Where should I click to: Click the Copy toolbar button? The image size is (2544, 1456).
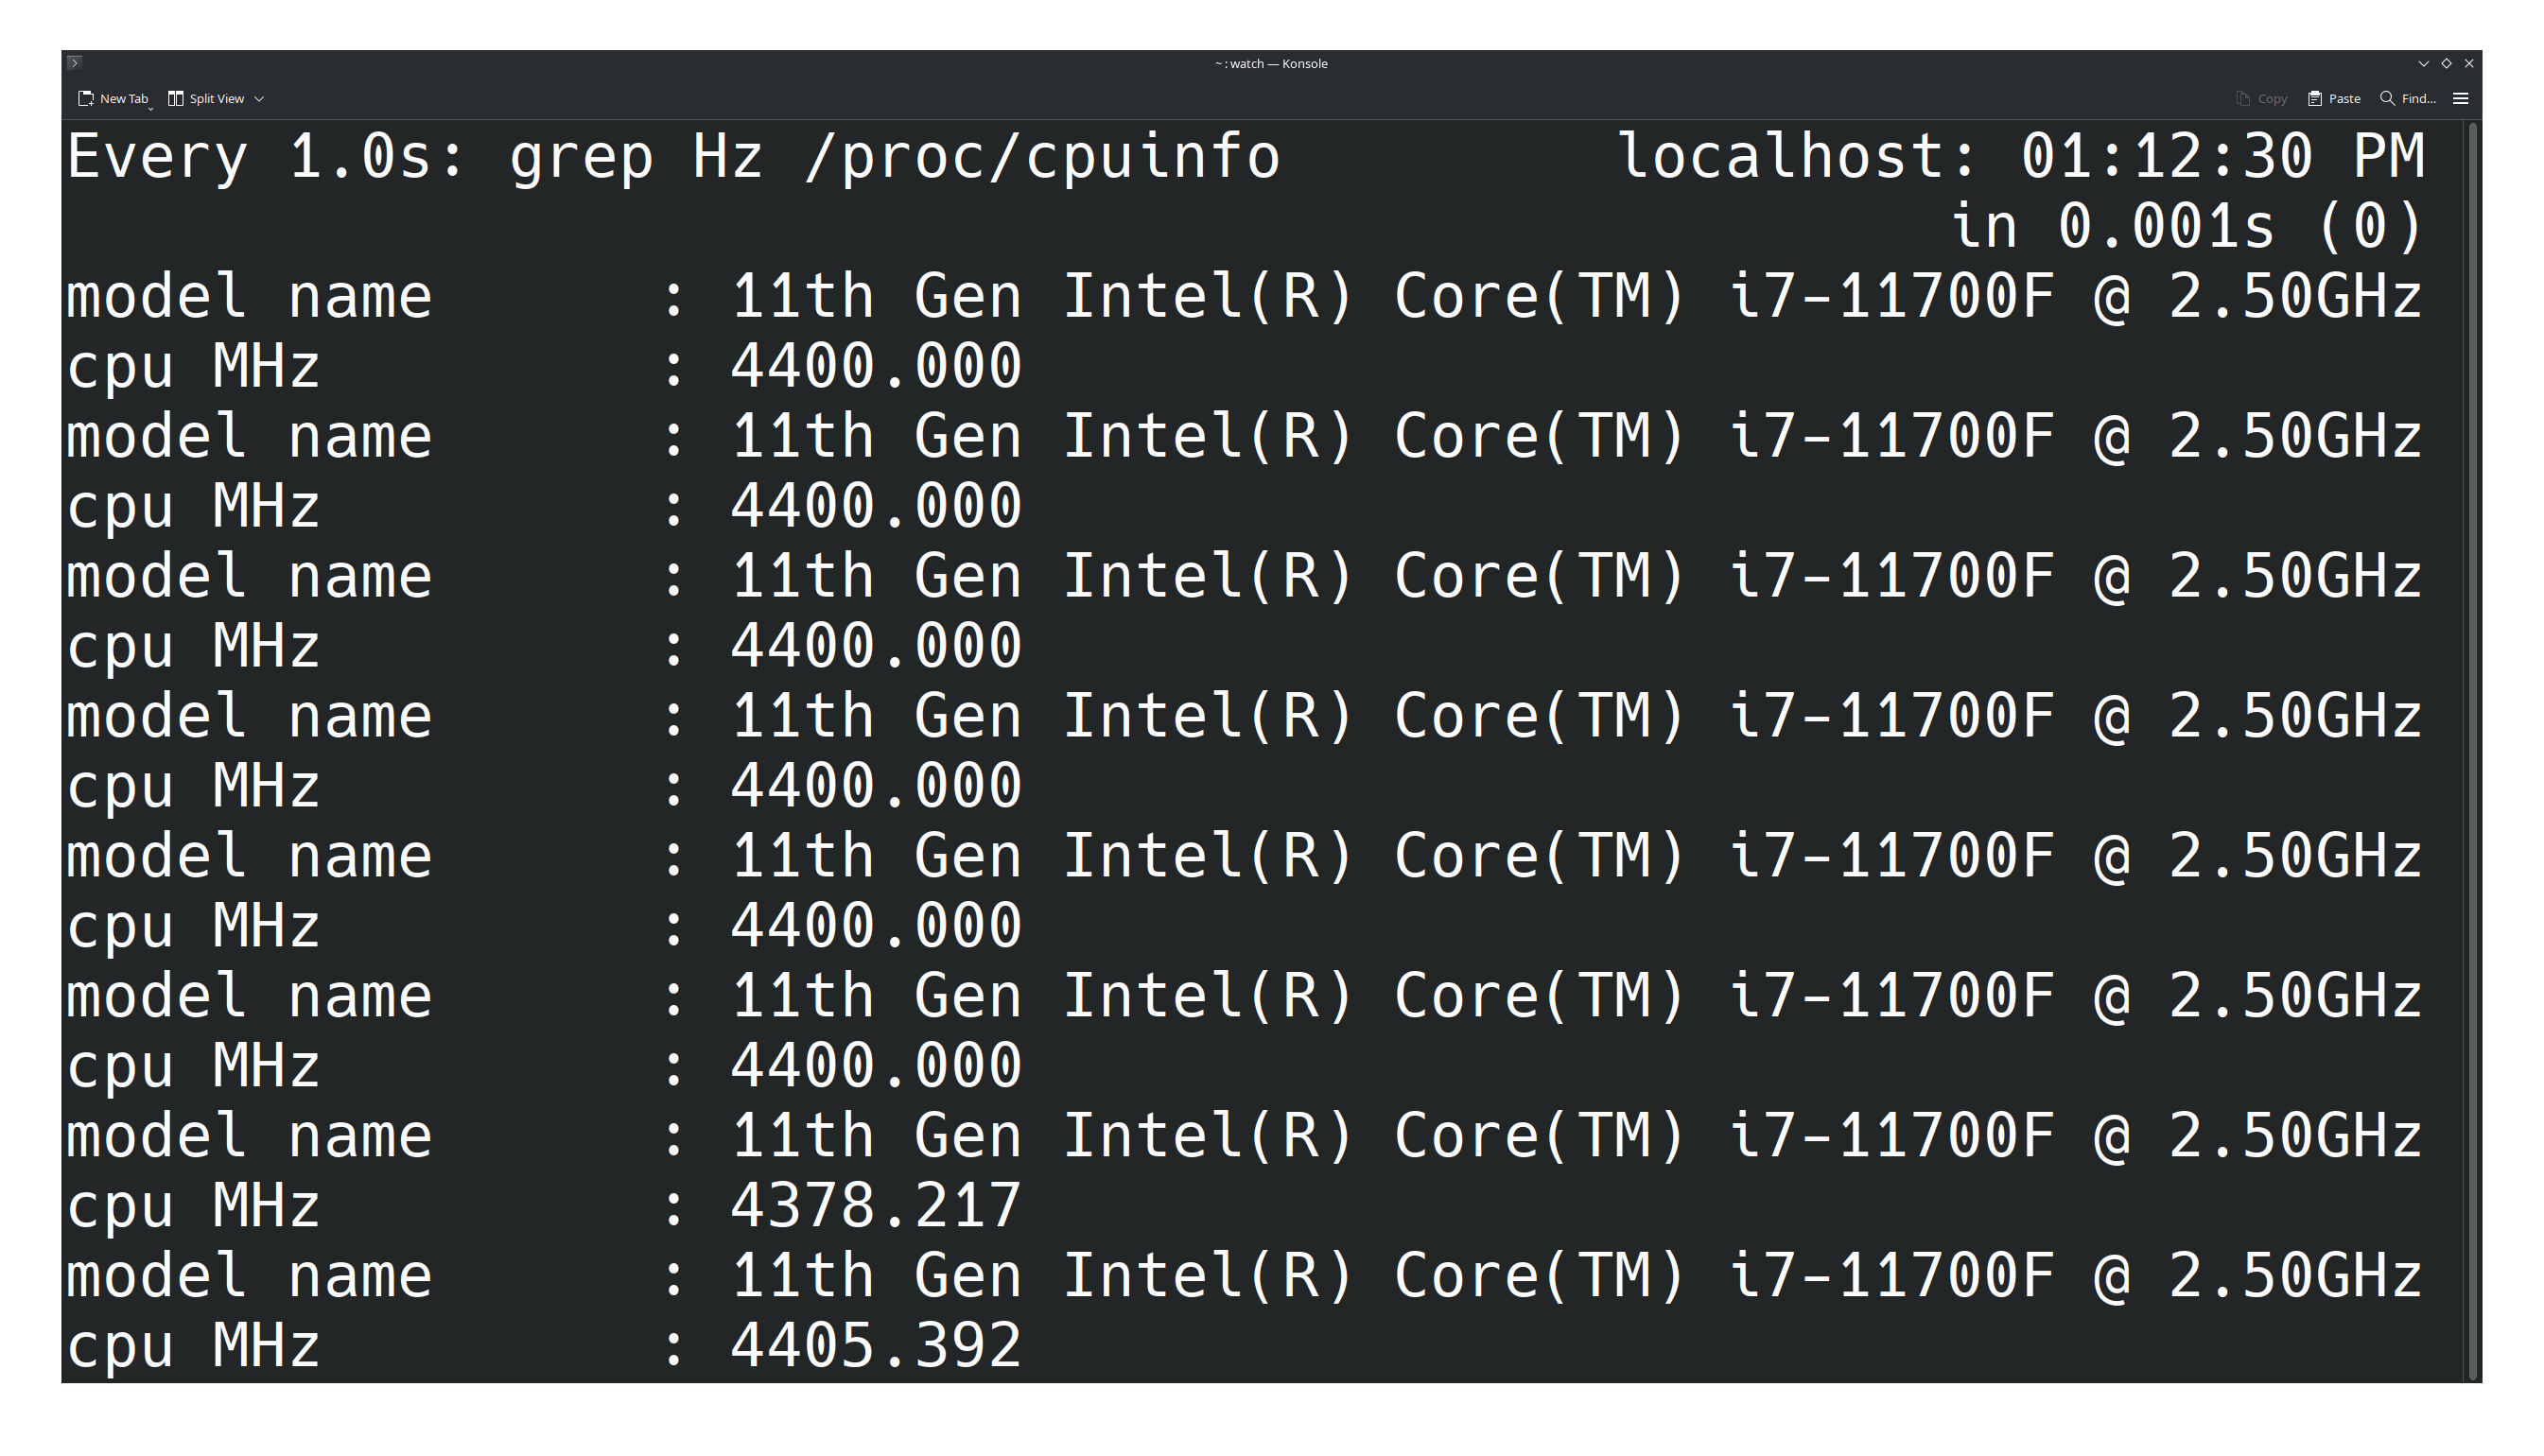2261,98
